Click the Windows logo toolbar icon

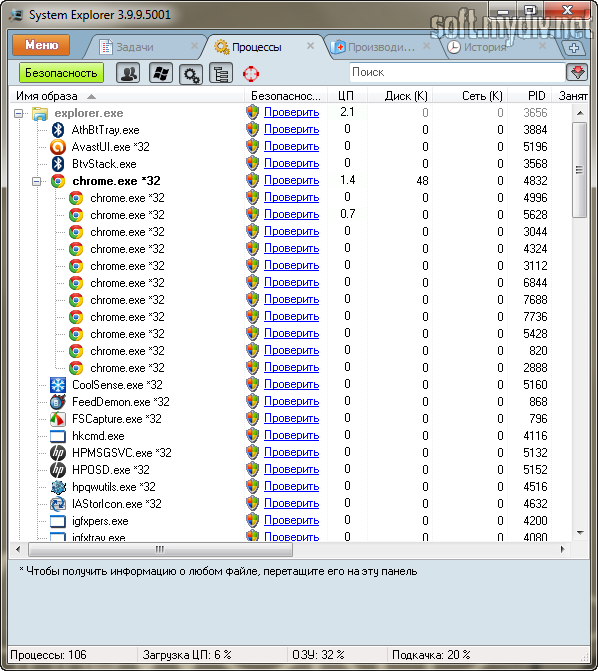click(x=161, y=73)
